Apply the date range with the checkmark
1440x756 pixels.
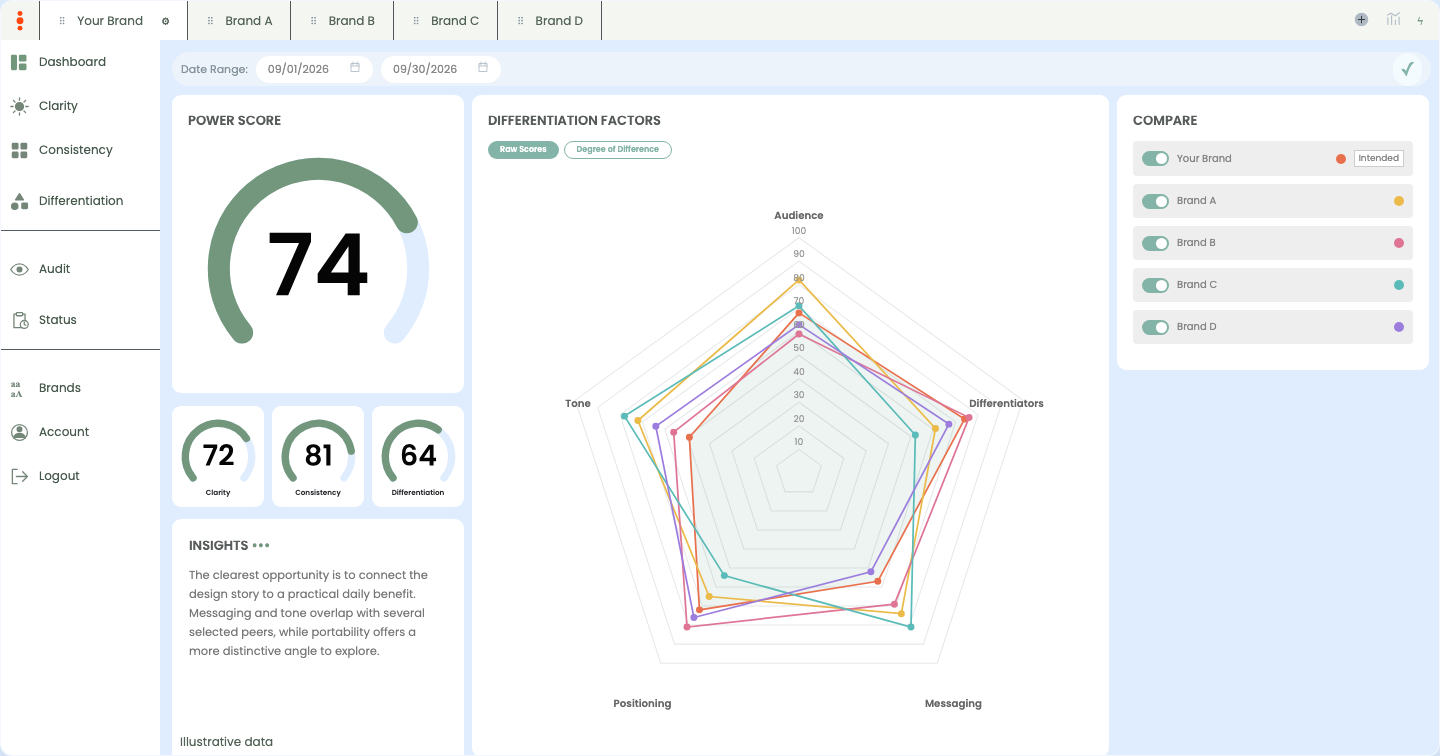tap(1408, 69)
